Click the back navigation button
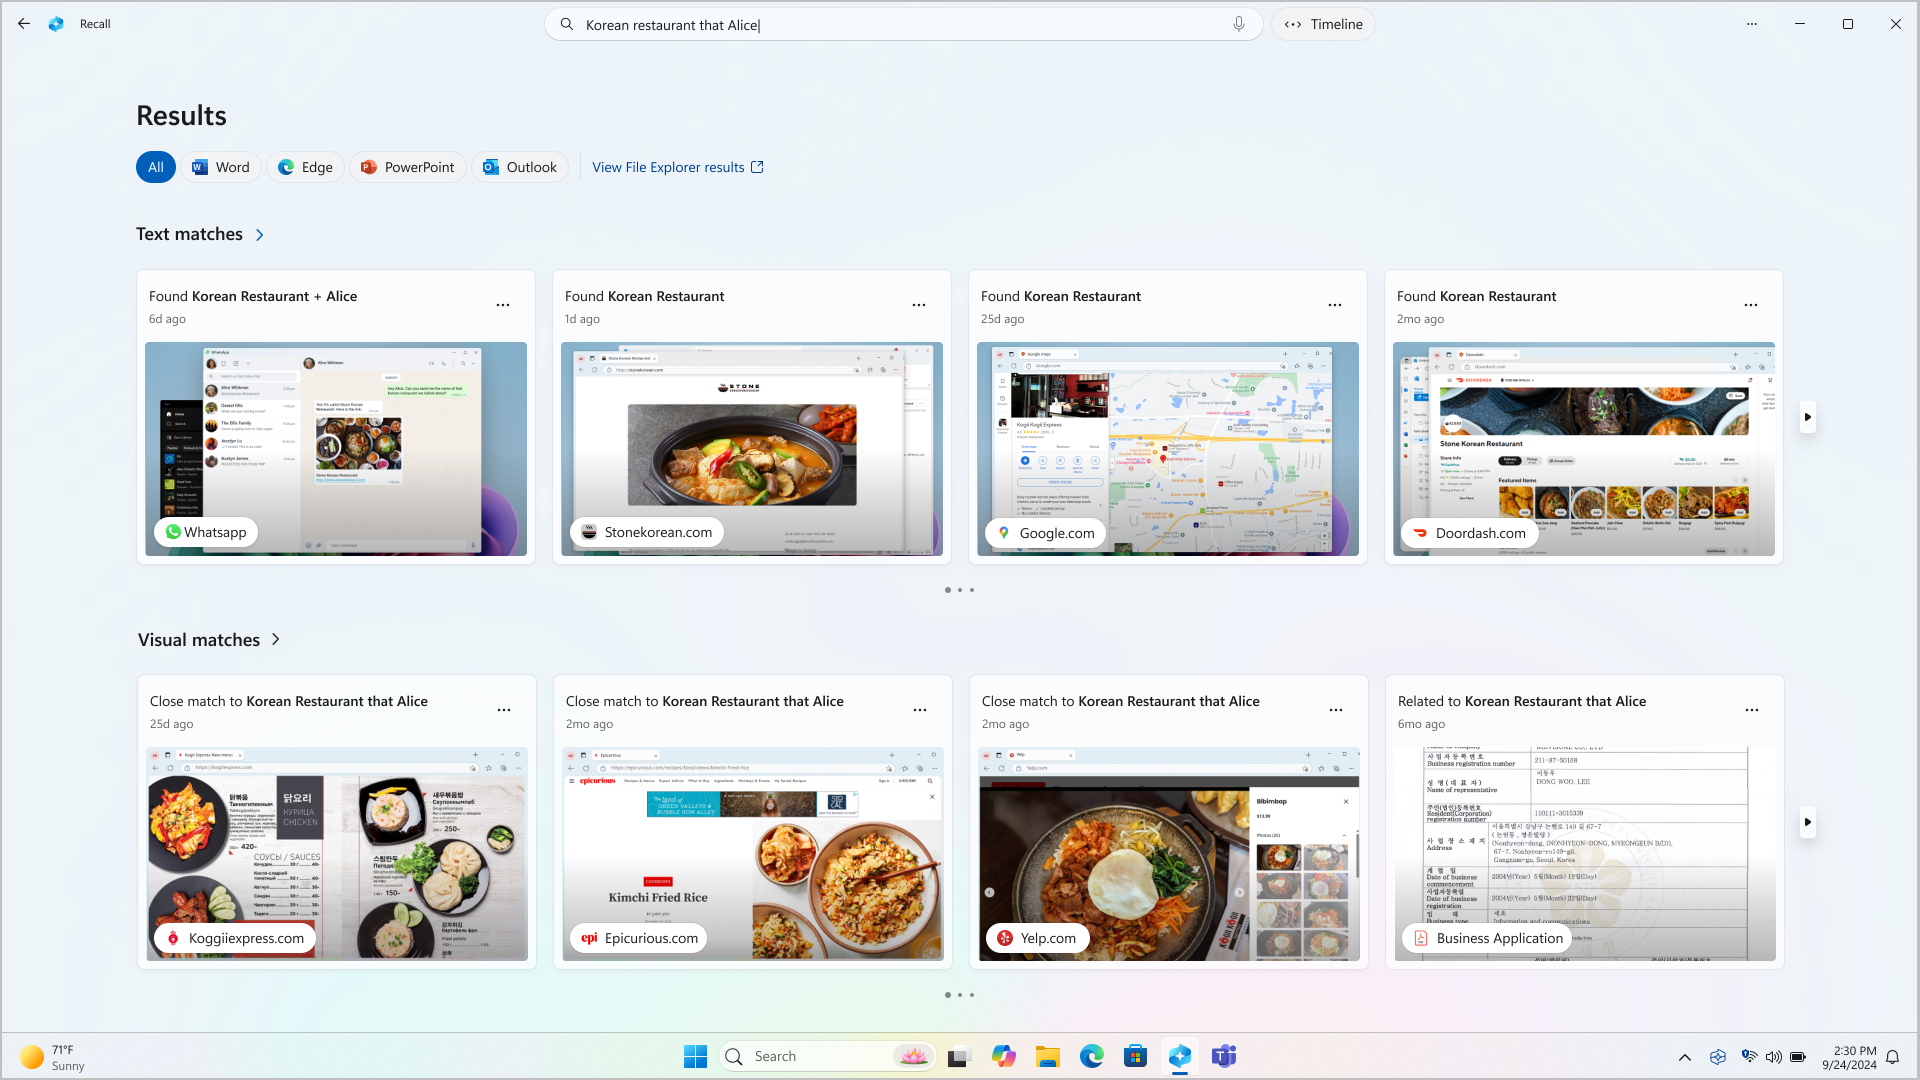Screen dimensions: 1920x1080 [22, 24]
